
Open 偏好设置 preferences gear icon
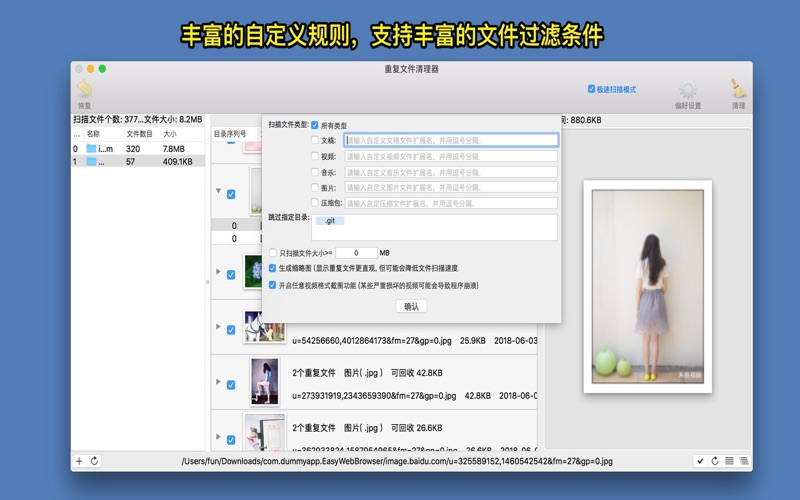pyautogui.click(x=688, y=89)
